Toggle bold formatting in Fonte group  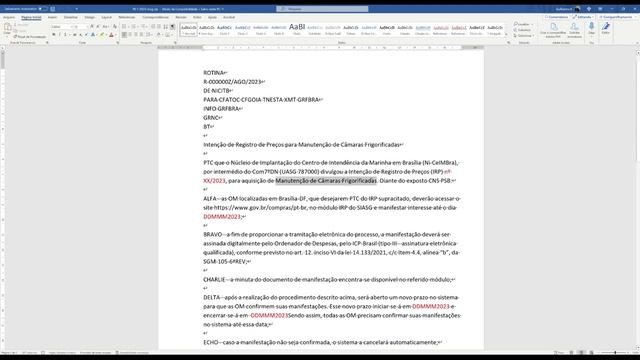pyautogui.click(x=53, y=35)
